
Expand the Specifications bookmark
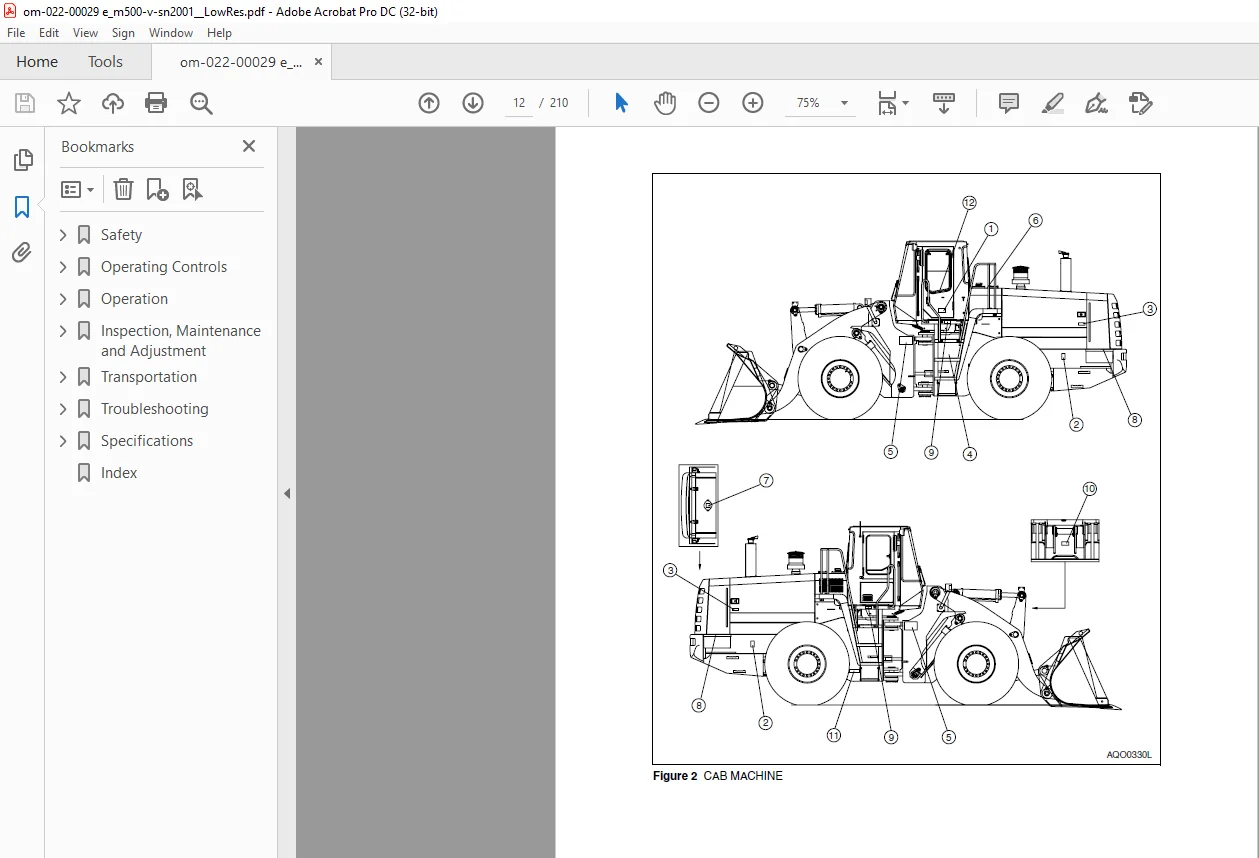click(x=63, y=441)
